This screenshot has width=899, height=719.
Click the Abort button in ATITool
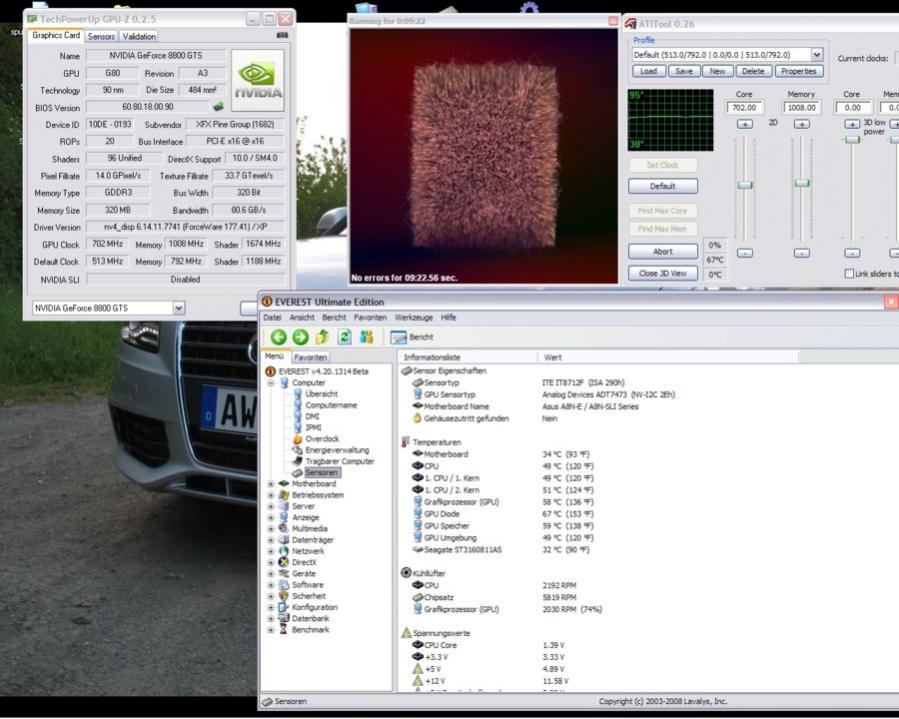(663, 252)
